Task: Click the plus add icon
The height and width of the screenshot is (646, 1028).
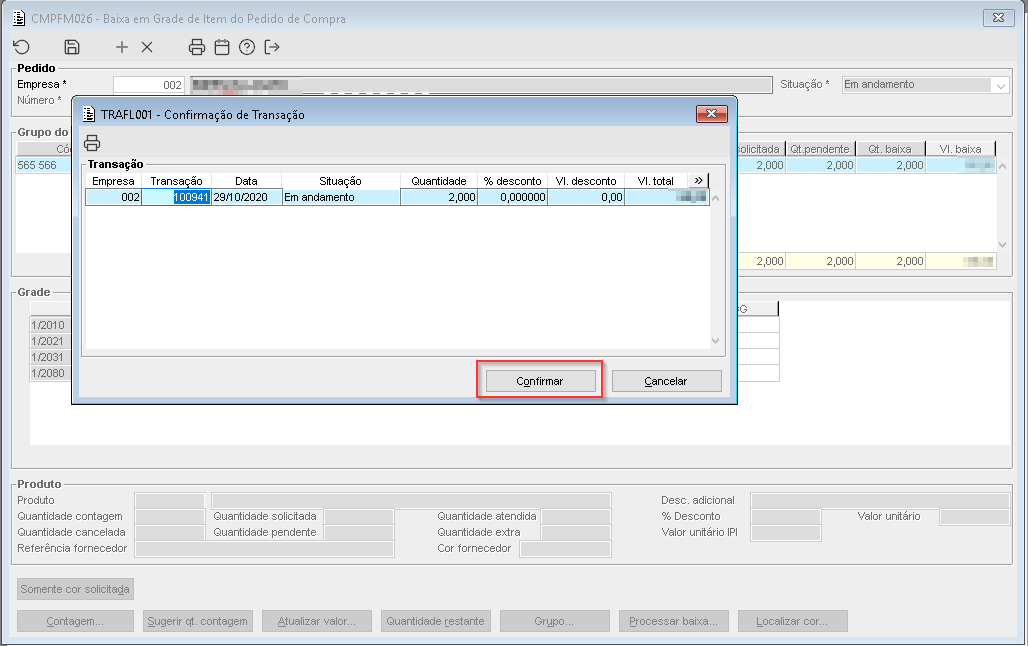Action: coord(122,47)
